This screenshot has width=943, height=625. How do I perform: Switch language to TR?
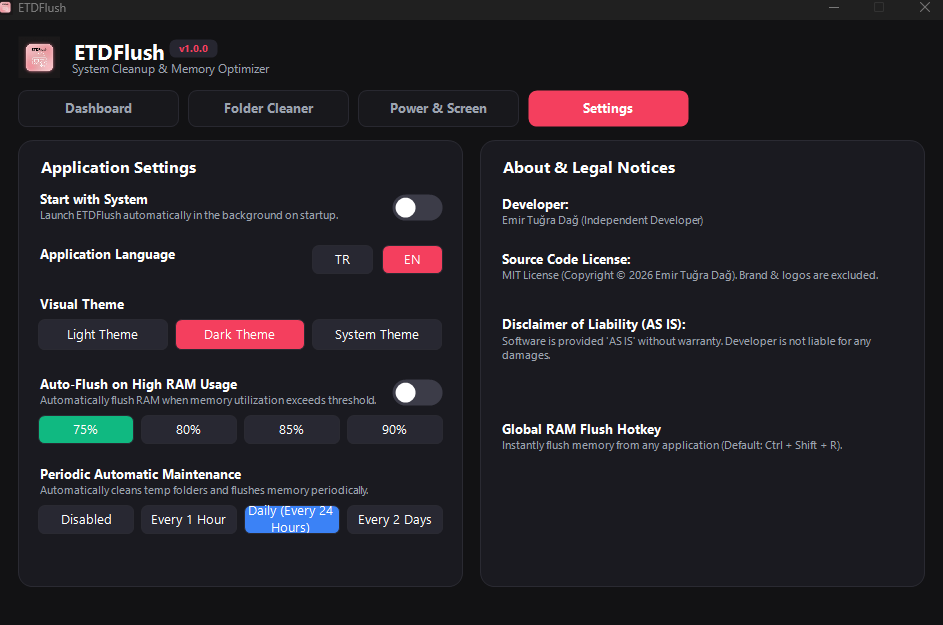click(x=342, y=259)
